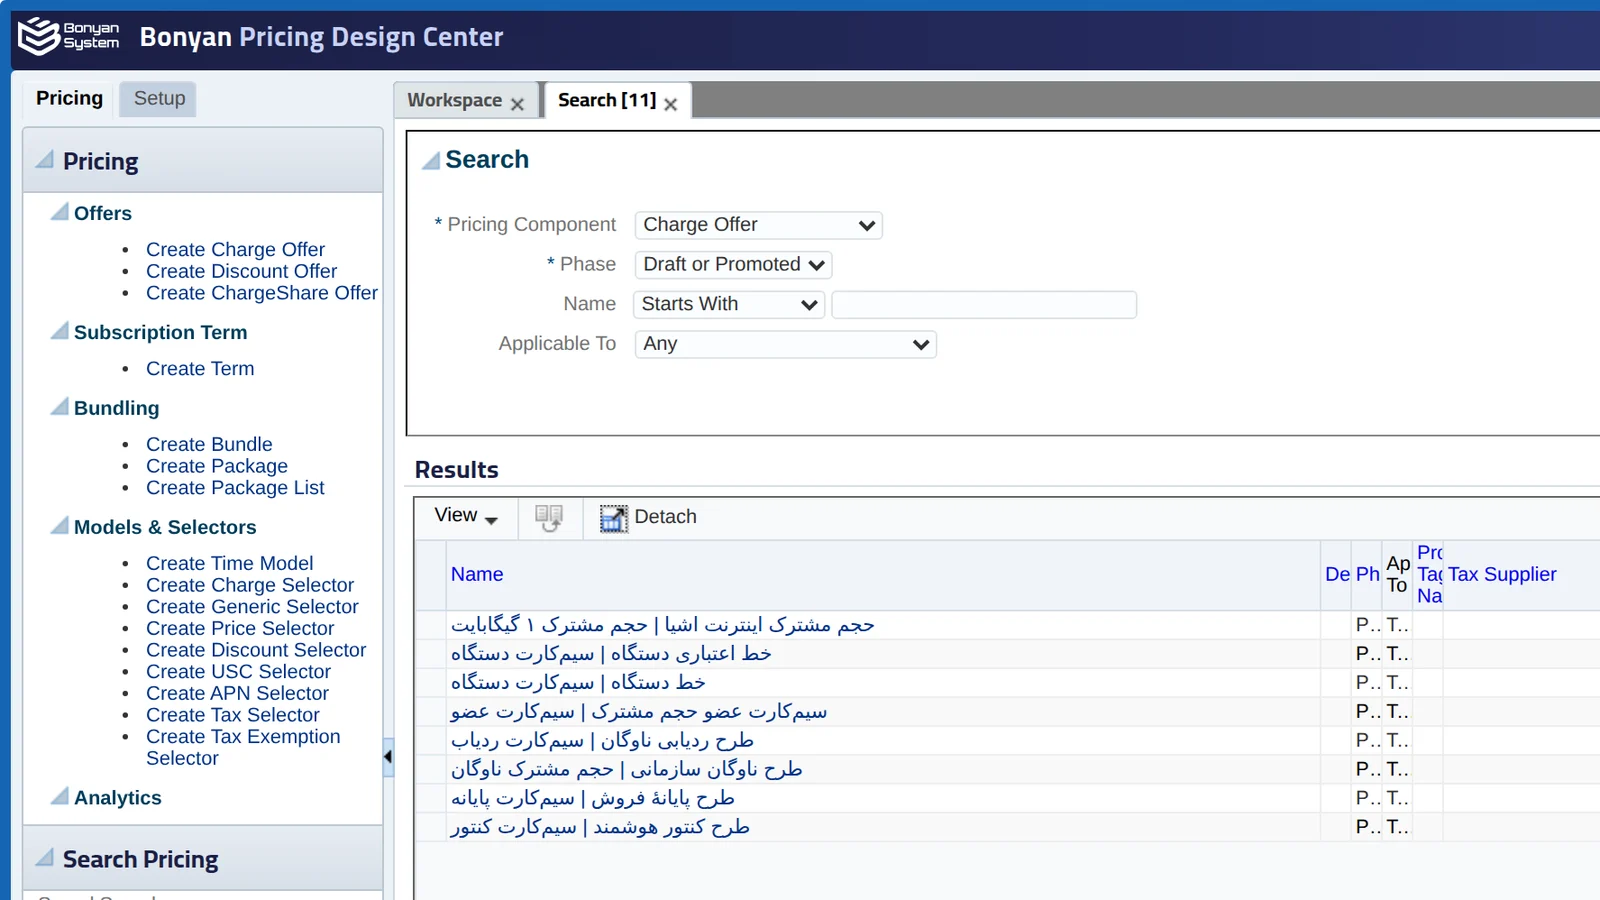
Task: Collapse the Offers section
Action: pyautogui.click(x=60, y=212)
